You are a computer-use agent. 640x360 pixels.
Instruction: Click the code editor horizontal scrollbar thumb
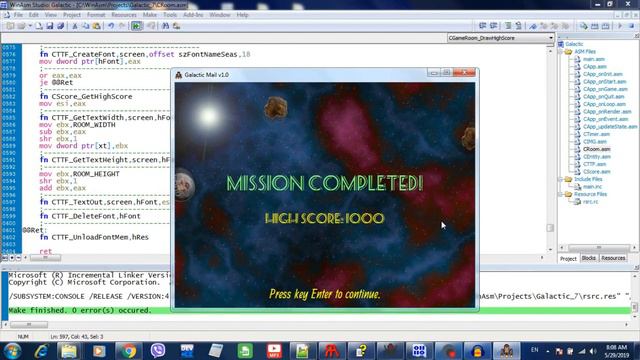pos(45,258)
